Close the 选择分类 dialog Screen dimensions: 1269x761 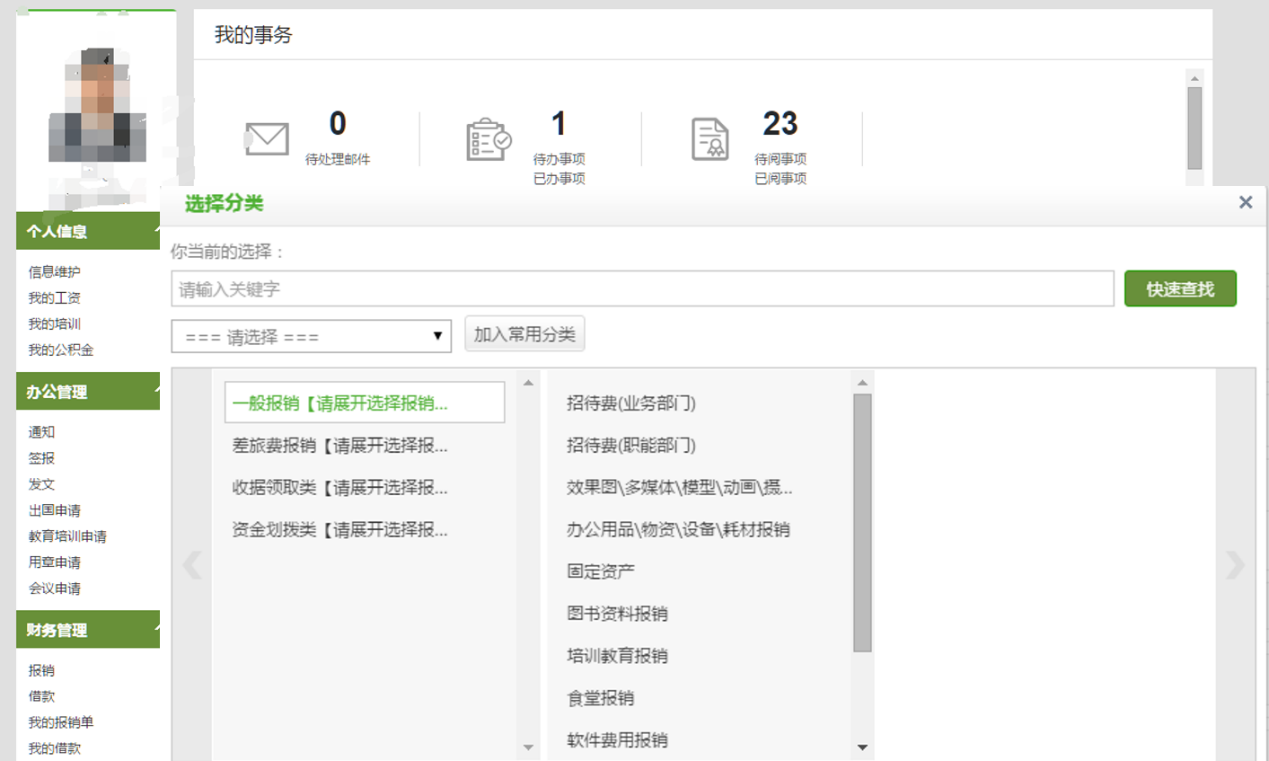[x=1245, y=202]
